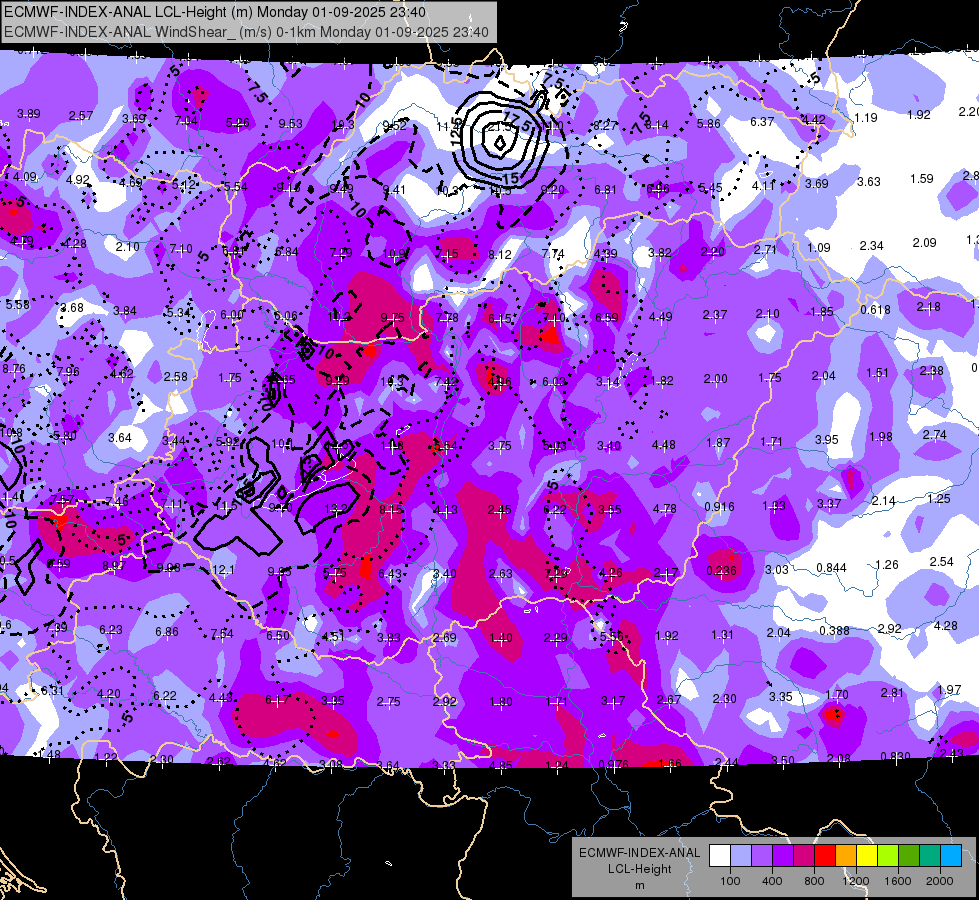
Task: Click the grid value 3.03
Action: [x=777, y=569]
